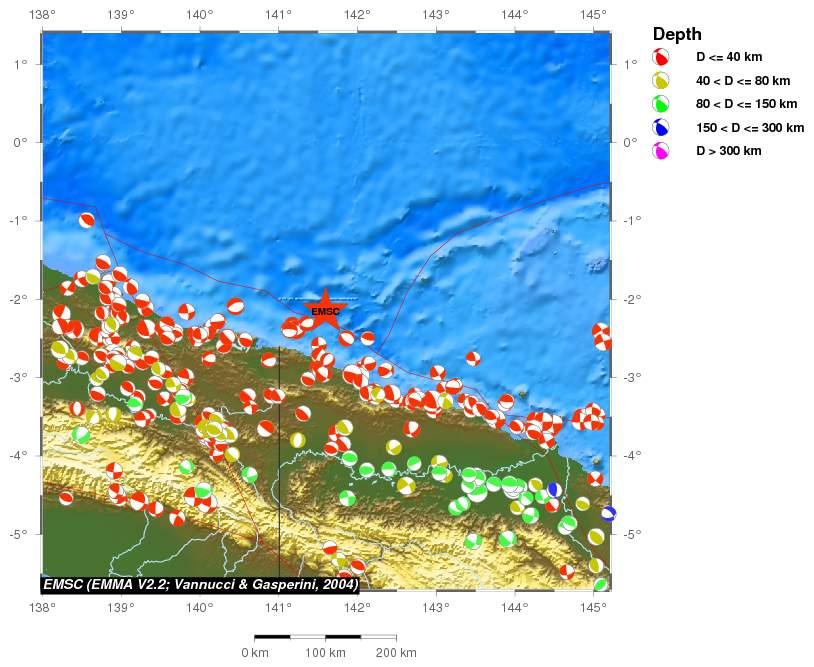The height and width of the screenshot is (667, 814).
Task: Select the isolated red beachball near -1° latitude
Action: click(87, 221)
